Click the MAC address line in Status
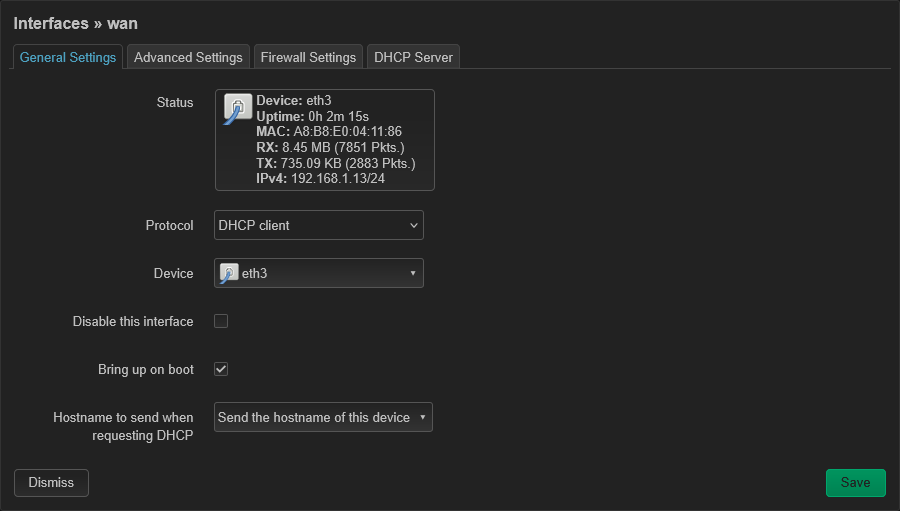Screen dimensions: 900x511 [x=329, y=131]
